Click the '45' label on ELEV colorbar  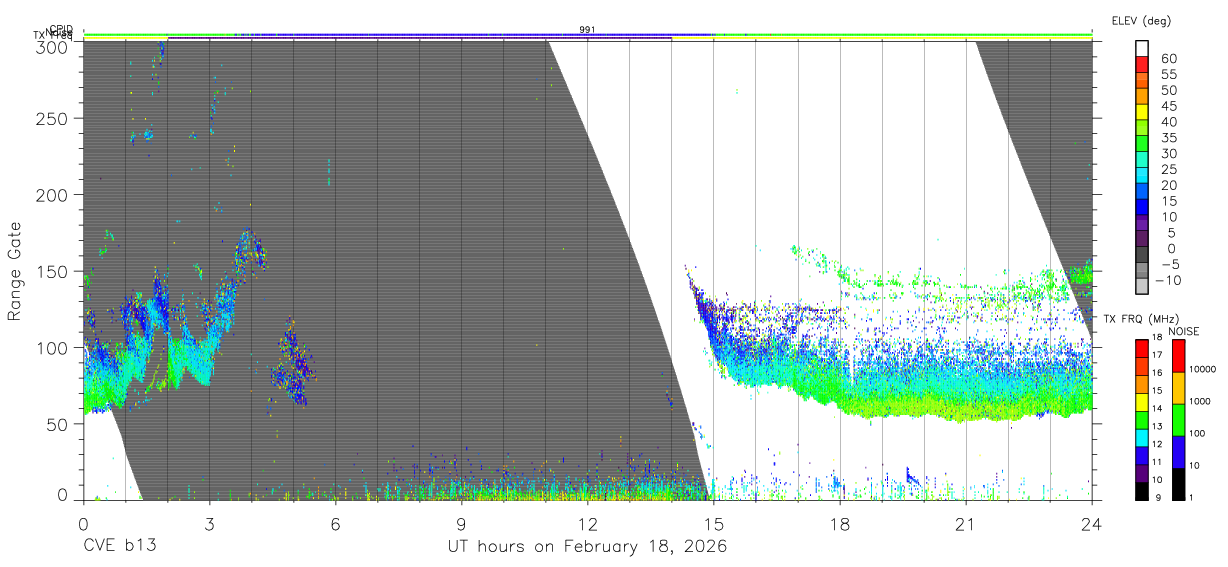click(1168, 106)
